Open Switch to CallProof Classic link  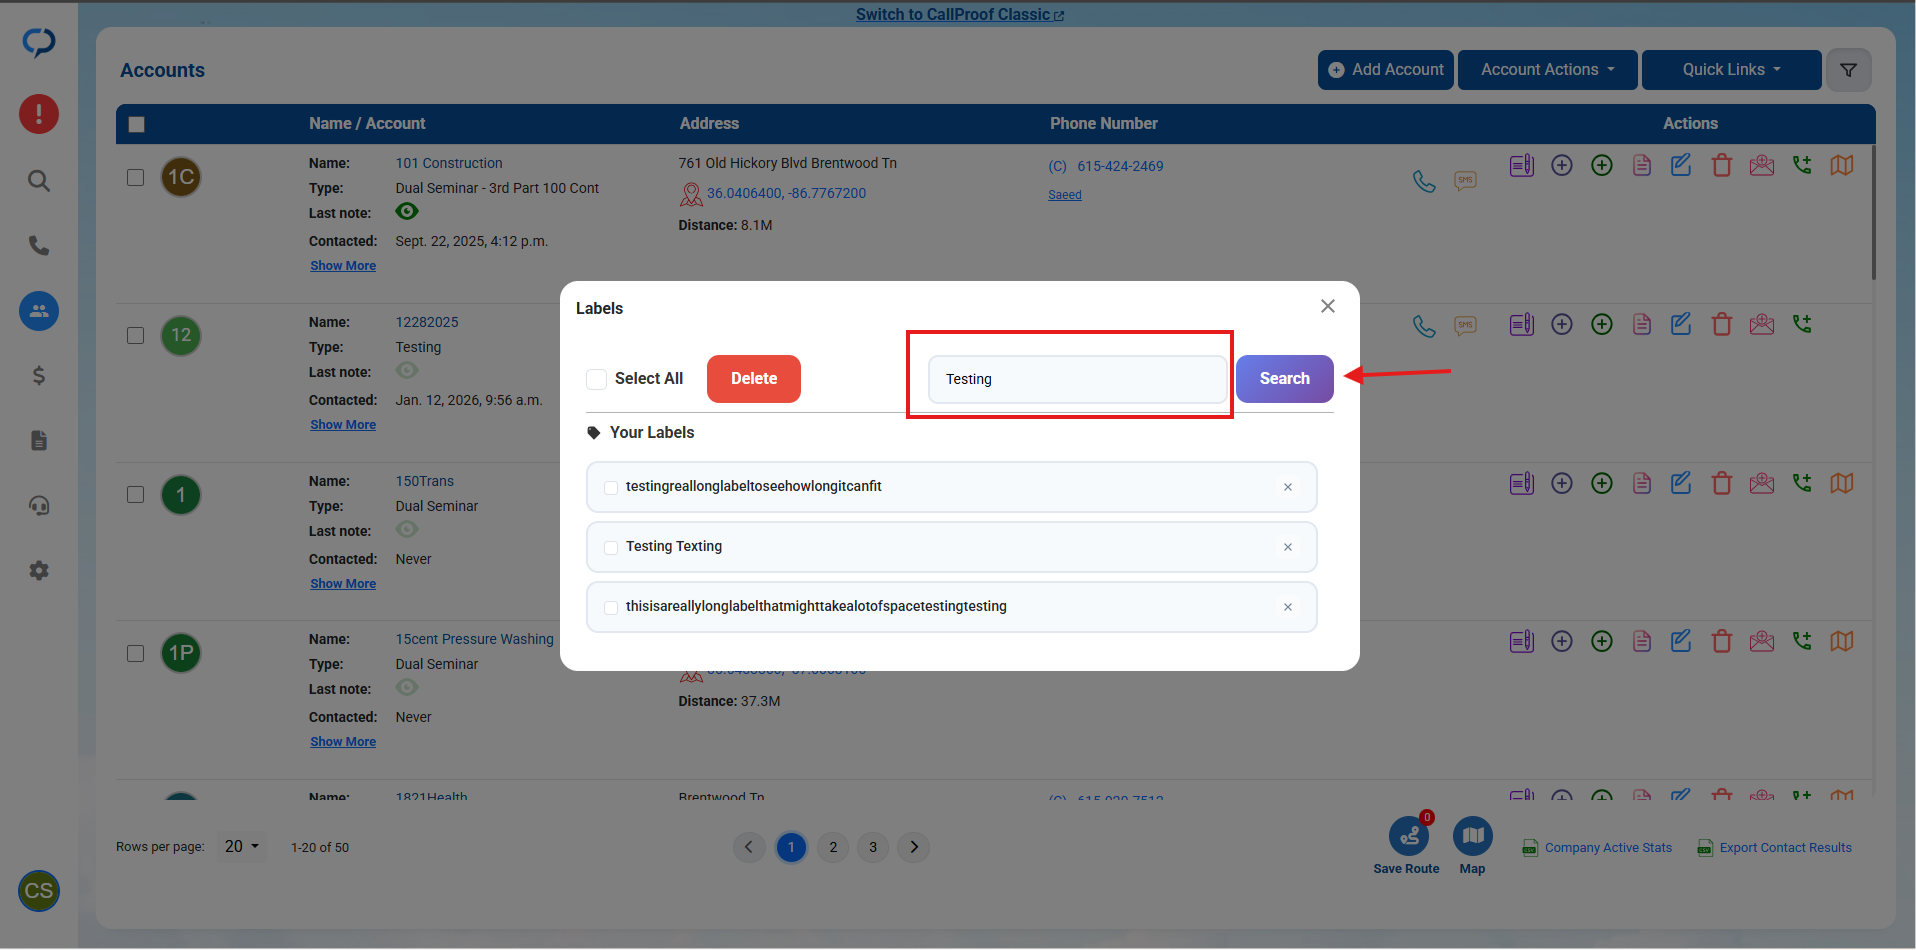[960, 15]
